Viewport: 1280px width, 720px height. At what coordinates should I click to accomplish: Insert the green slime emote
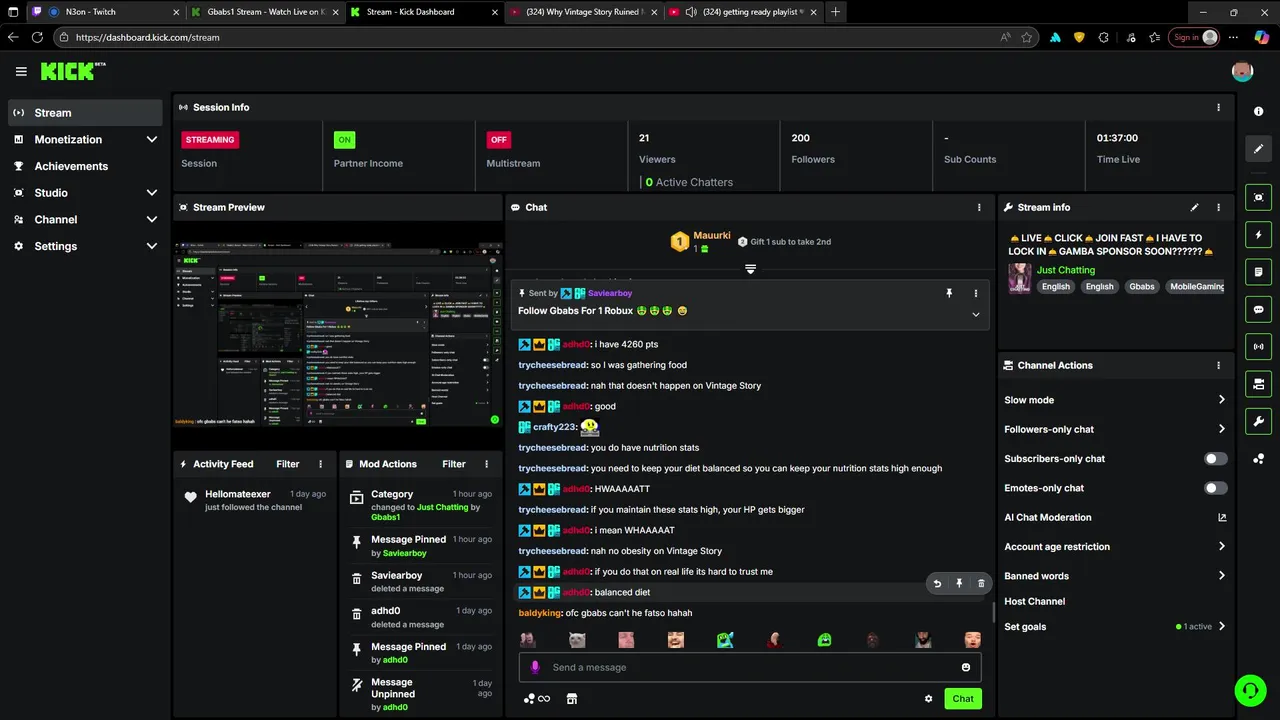[x=824, y=640]
